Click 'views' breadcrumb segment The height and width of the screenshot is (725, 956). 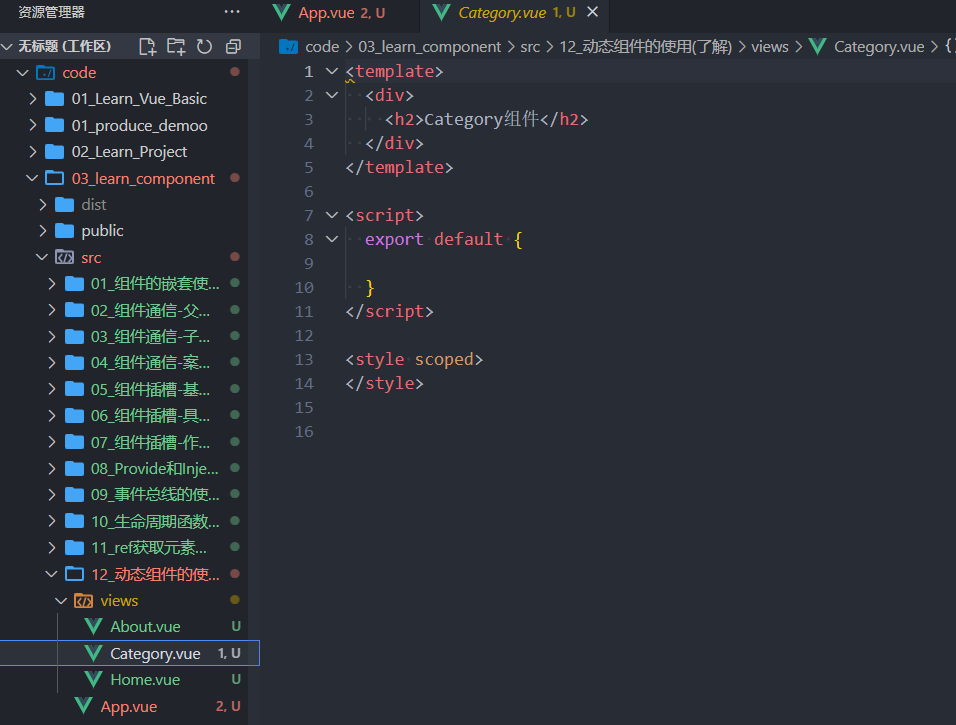click(x=769, y=47)
